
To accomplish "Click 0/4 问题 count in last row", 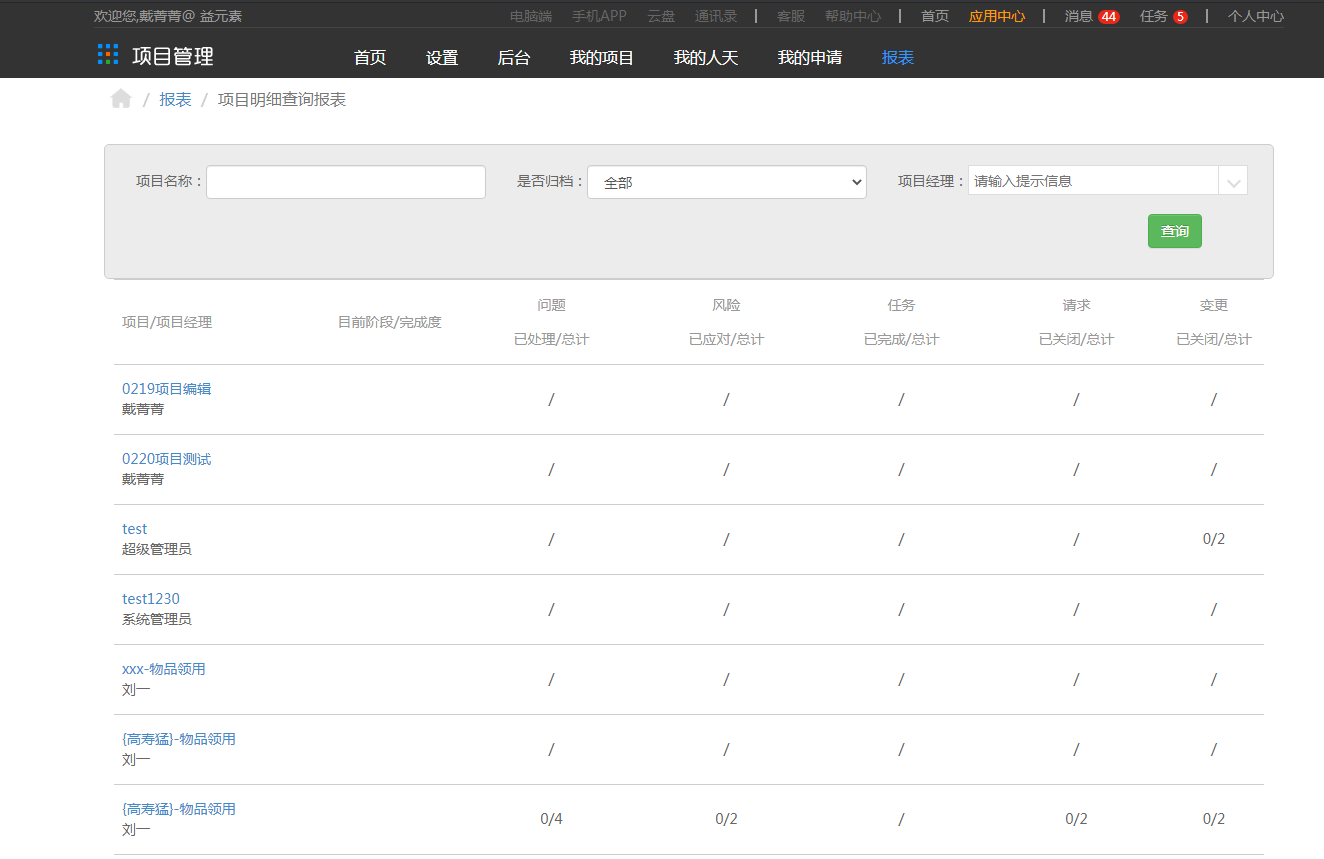I will pos(551,819).
